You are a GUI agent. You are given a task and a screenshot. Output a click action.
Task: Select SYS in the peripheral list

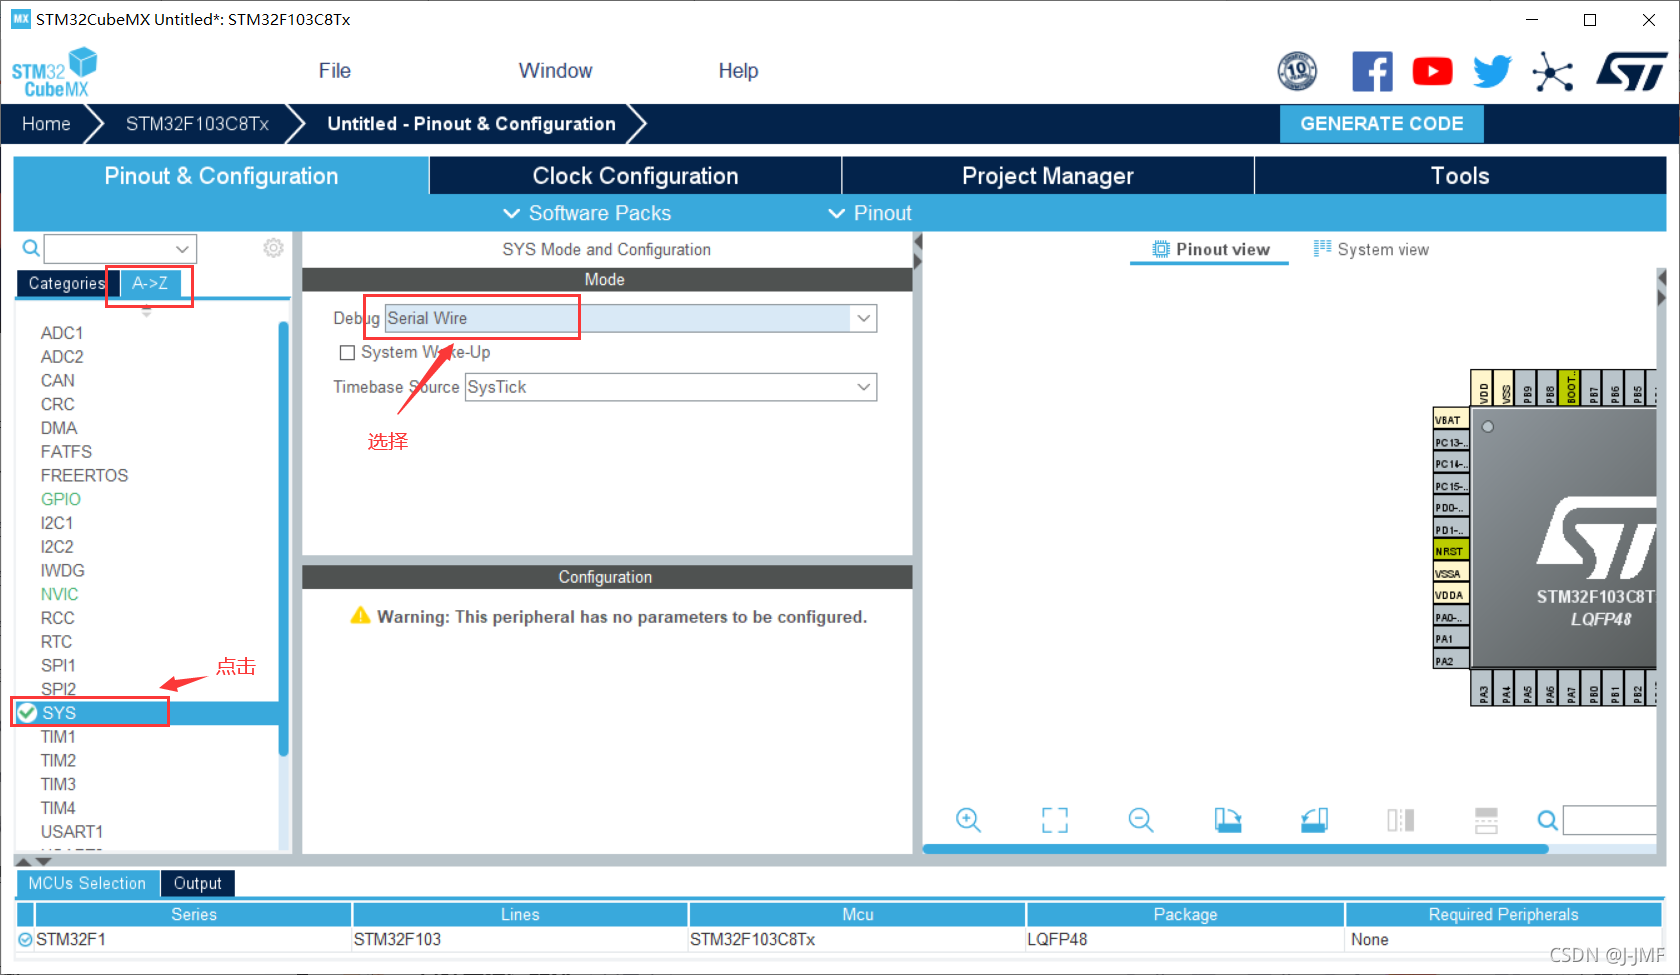(146, 712)
